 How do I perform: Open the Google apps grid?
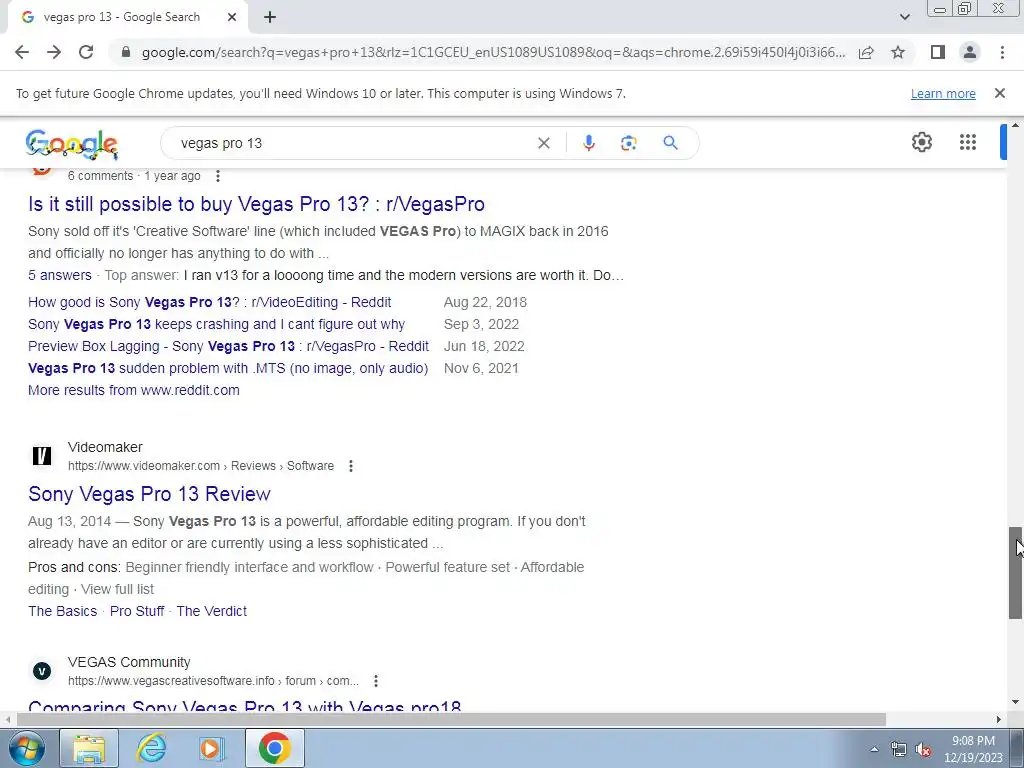(x=968, y=142)
